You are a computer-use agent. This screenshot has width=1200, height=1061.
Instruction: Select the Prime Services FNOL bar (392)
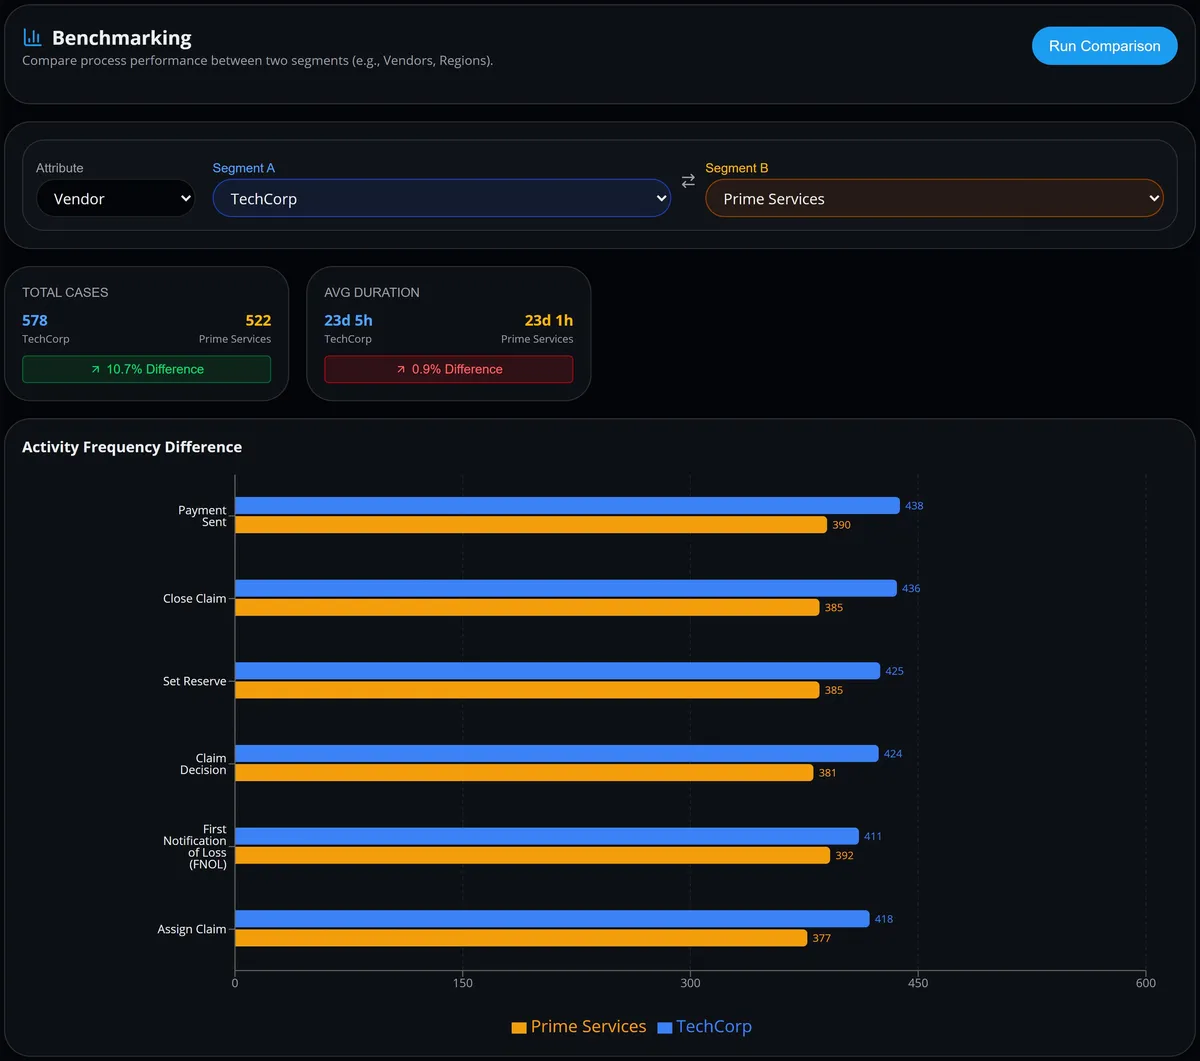coord(532,855)
